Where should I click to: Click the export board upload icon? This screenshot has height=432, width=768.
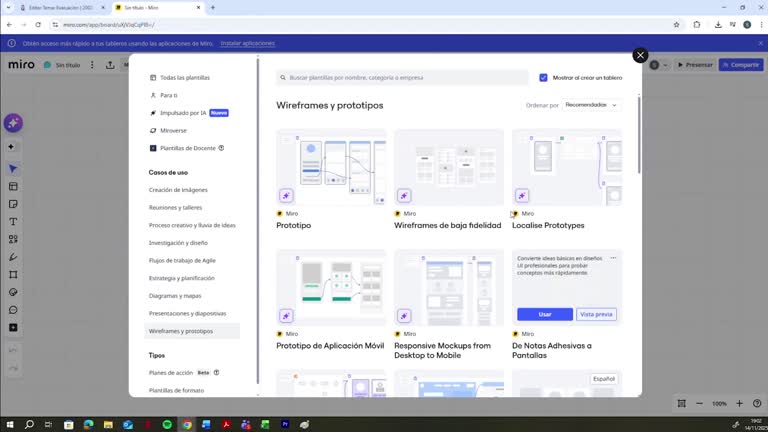pyautogui.click(x=110, y=65)
